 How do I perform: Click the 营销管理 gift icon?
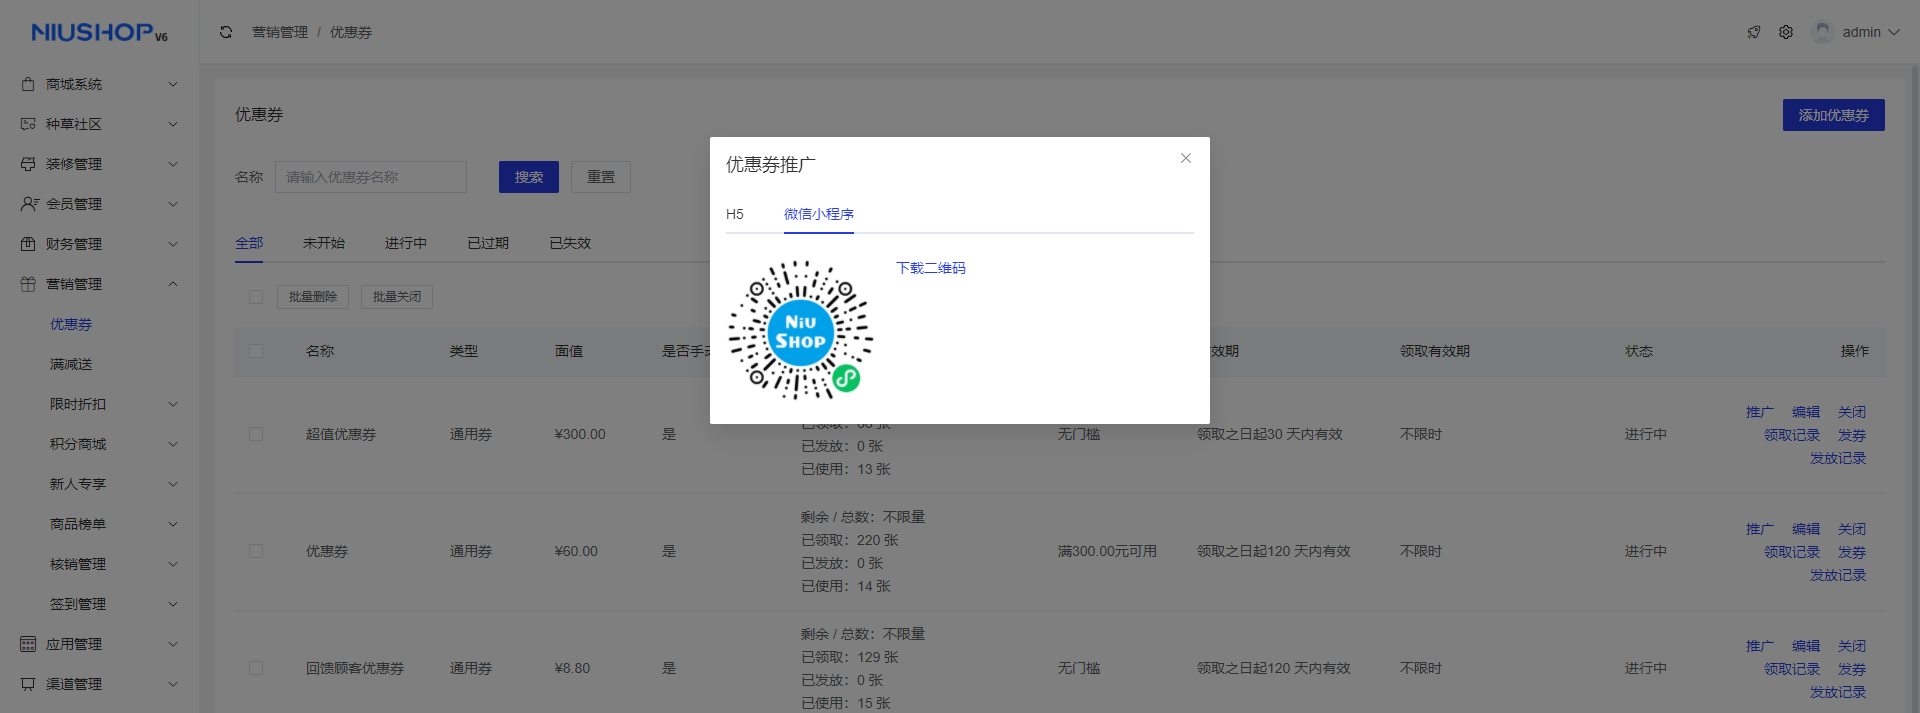click(x=28, y=284)
